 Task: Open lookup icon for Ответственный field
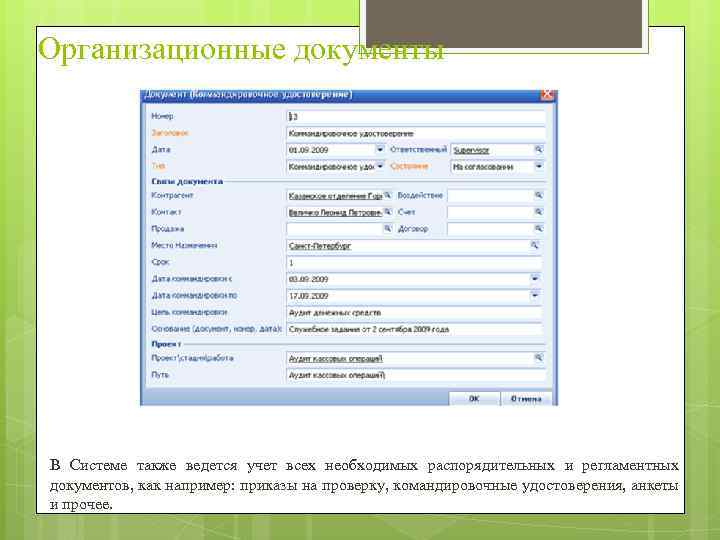[x=538, y=150]
